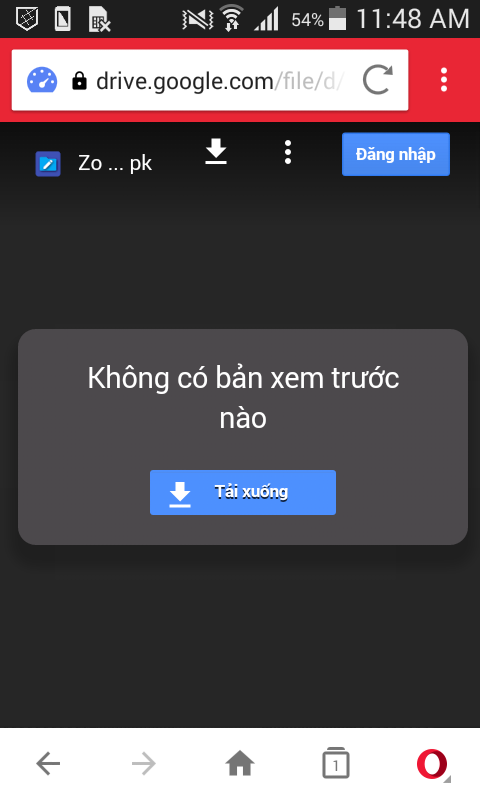Tap the muted vibrate status icon
The image size is (480, 800).
click(x=197, y=19)
